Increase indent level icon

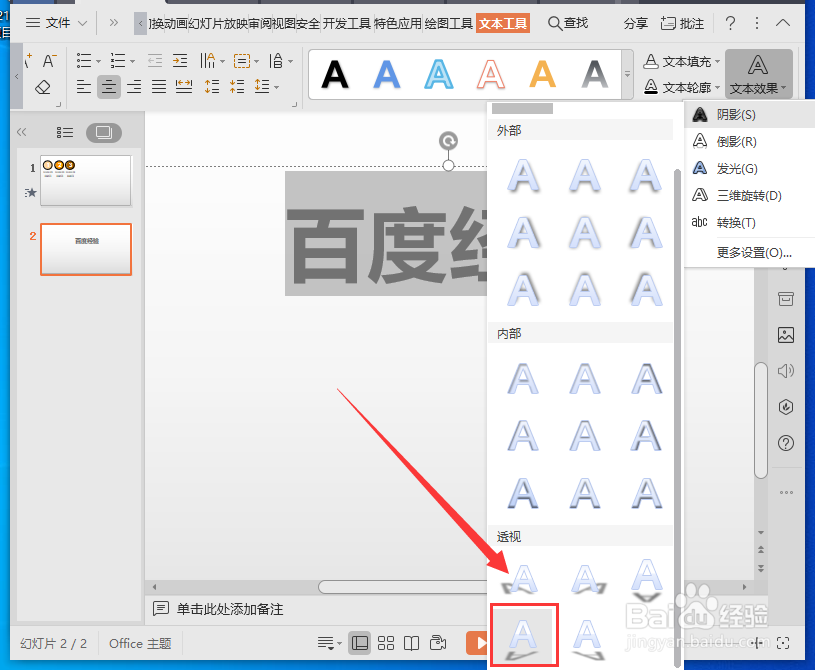(x=180, y=61)
